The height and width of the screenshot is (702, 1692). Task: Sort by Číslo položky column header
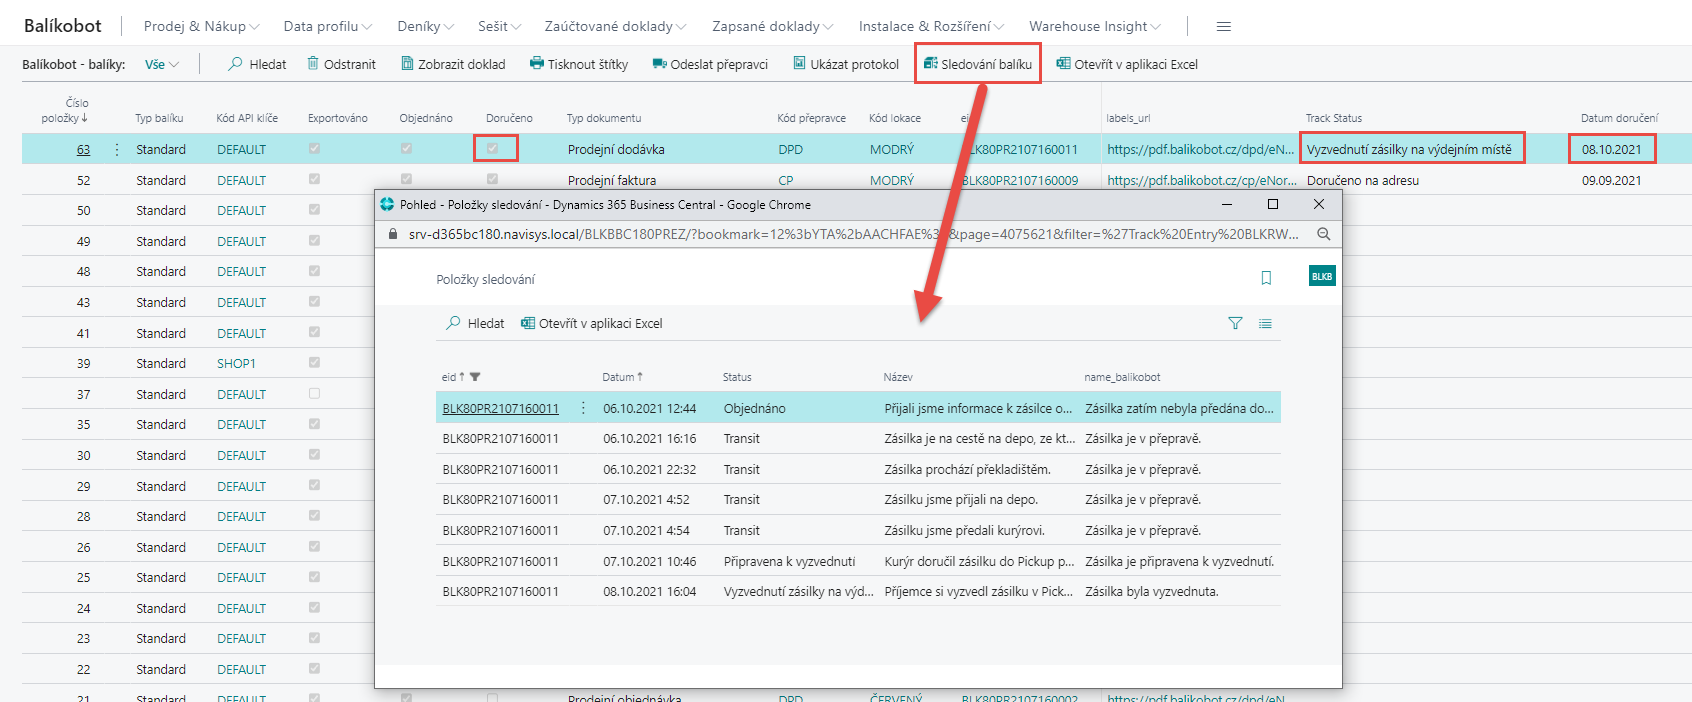coord(65,110)
